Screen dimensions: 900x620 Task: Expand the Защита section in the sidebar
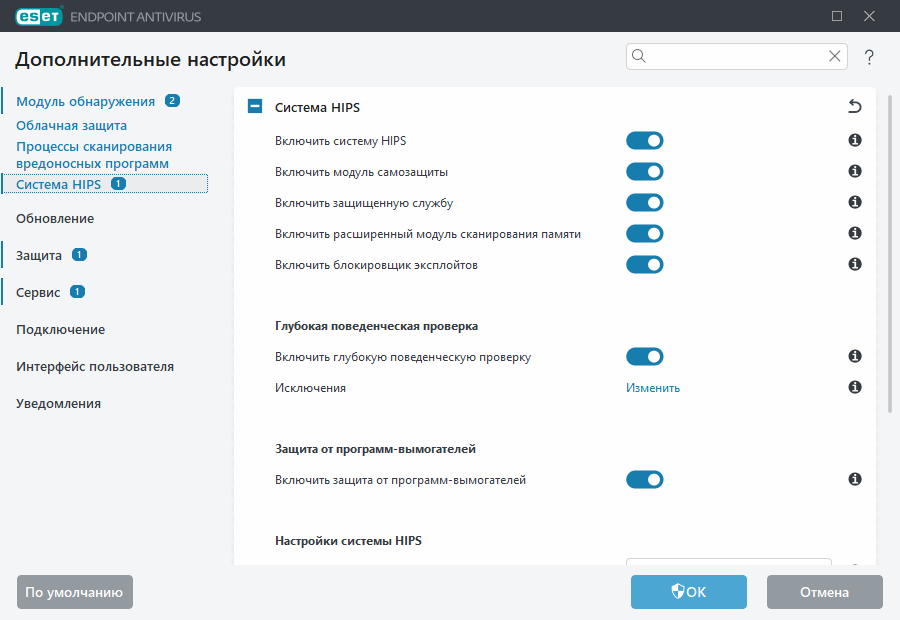(x=37, y=254)
